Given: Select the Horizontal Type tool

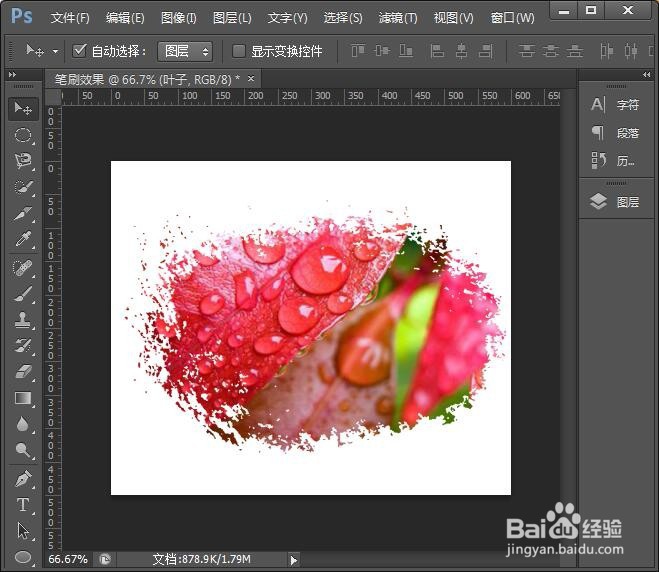Looking at the screenshot, I should 23,505.
